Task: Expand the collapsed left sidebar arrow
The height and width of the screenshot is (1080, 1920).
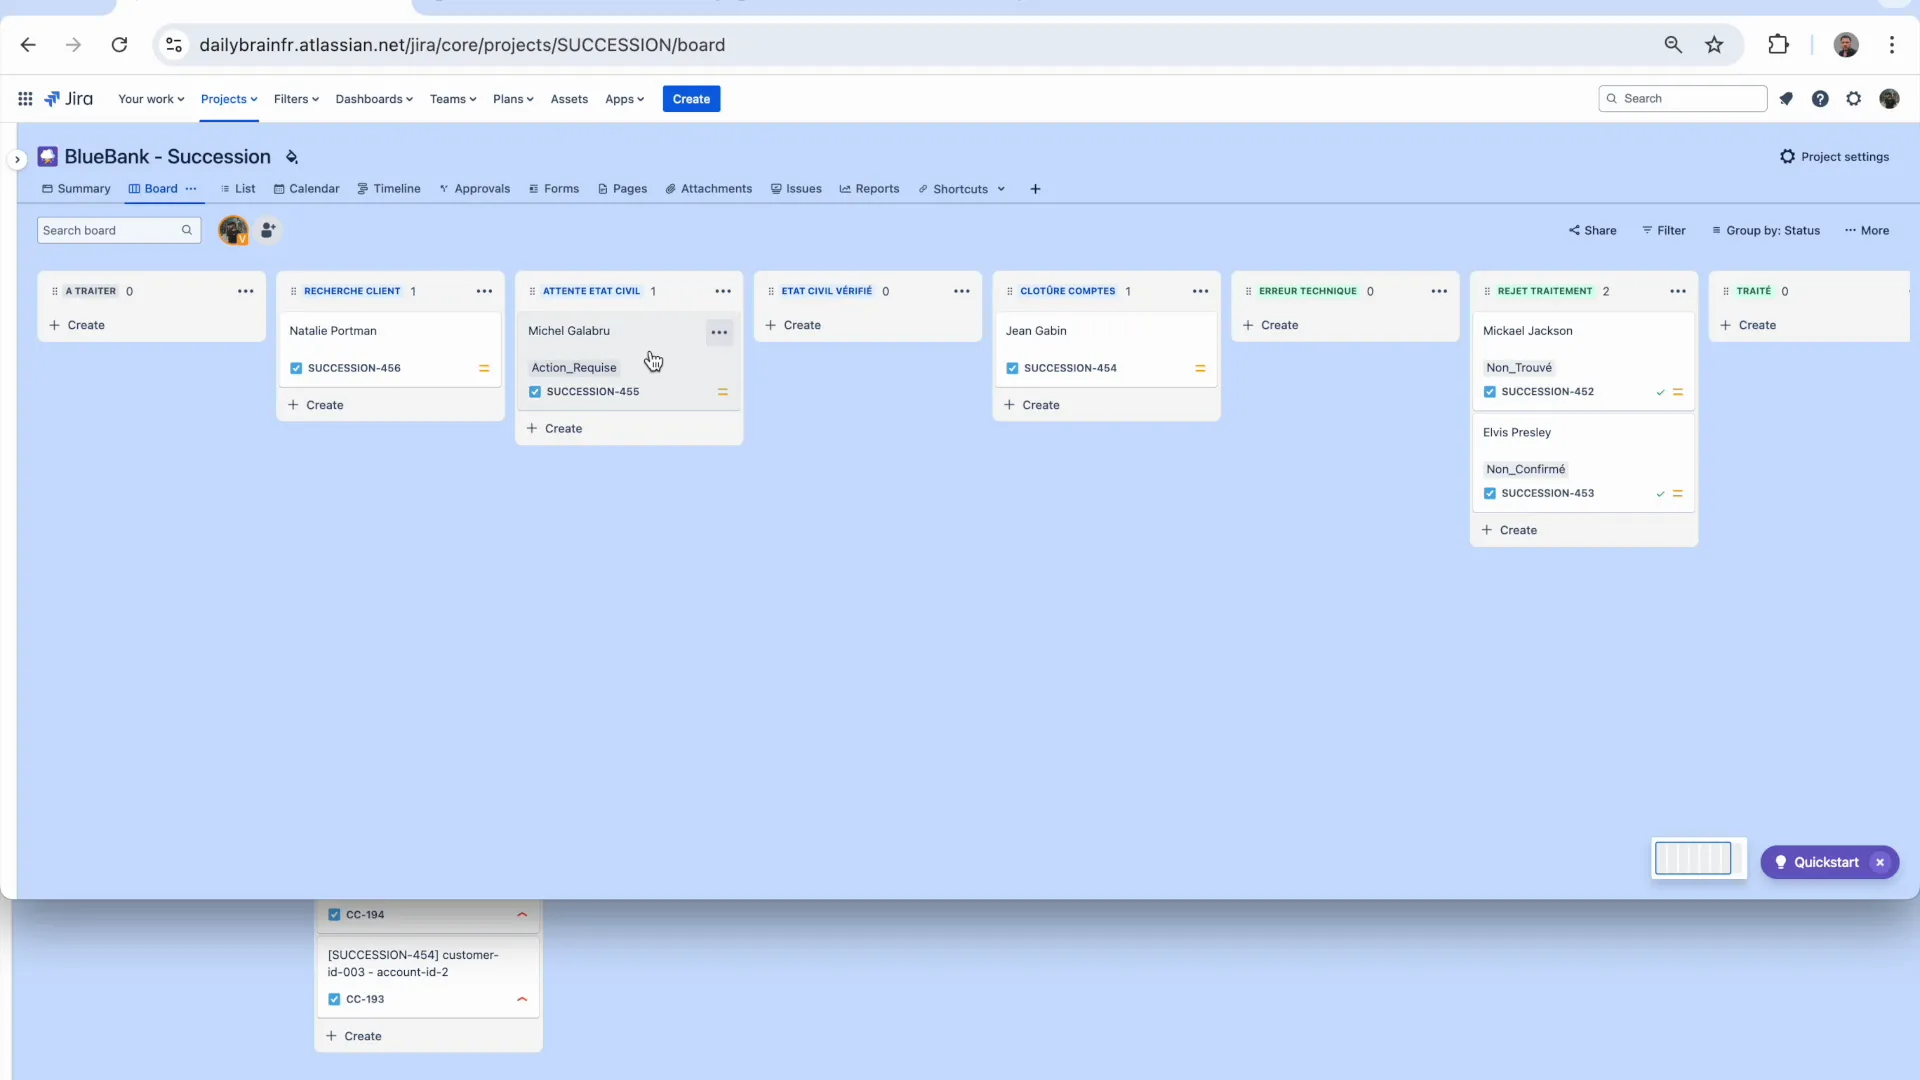Action: coord(17,159)
